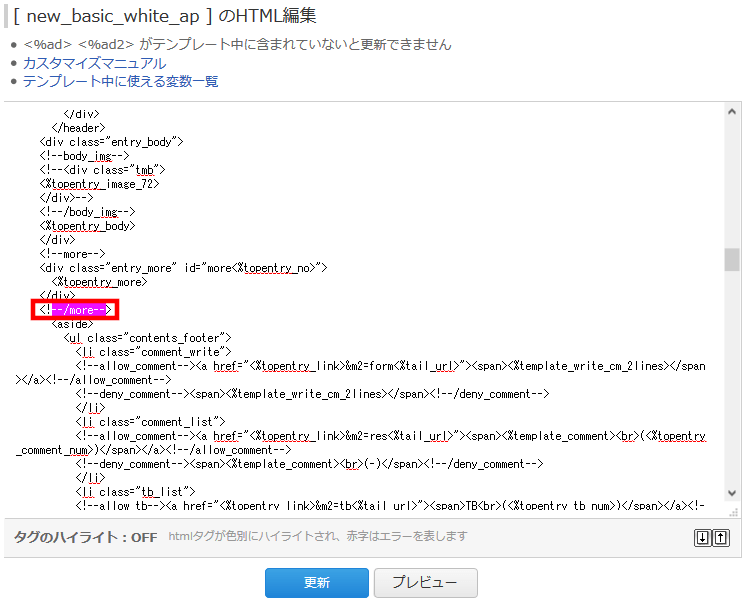Screen dimensions: 745x604
Task: Click the editor scrollbar thumb
Action: 732,259
